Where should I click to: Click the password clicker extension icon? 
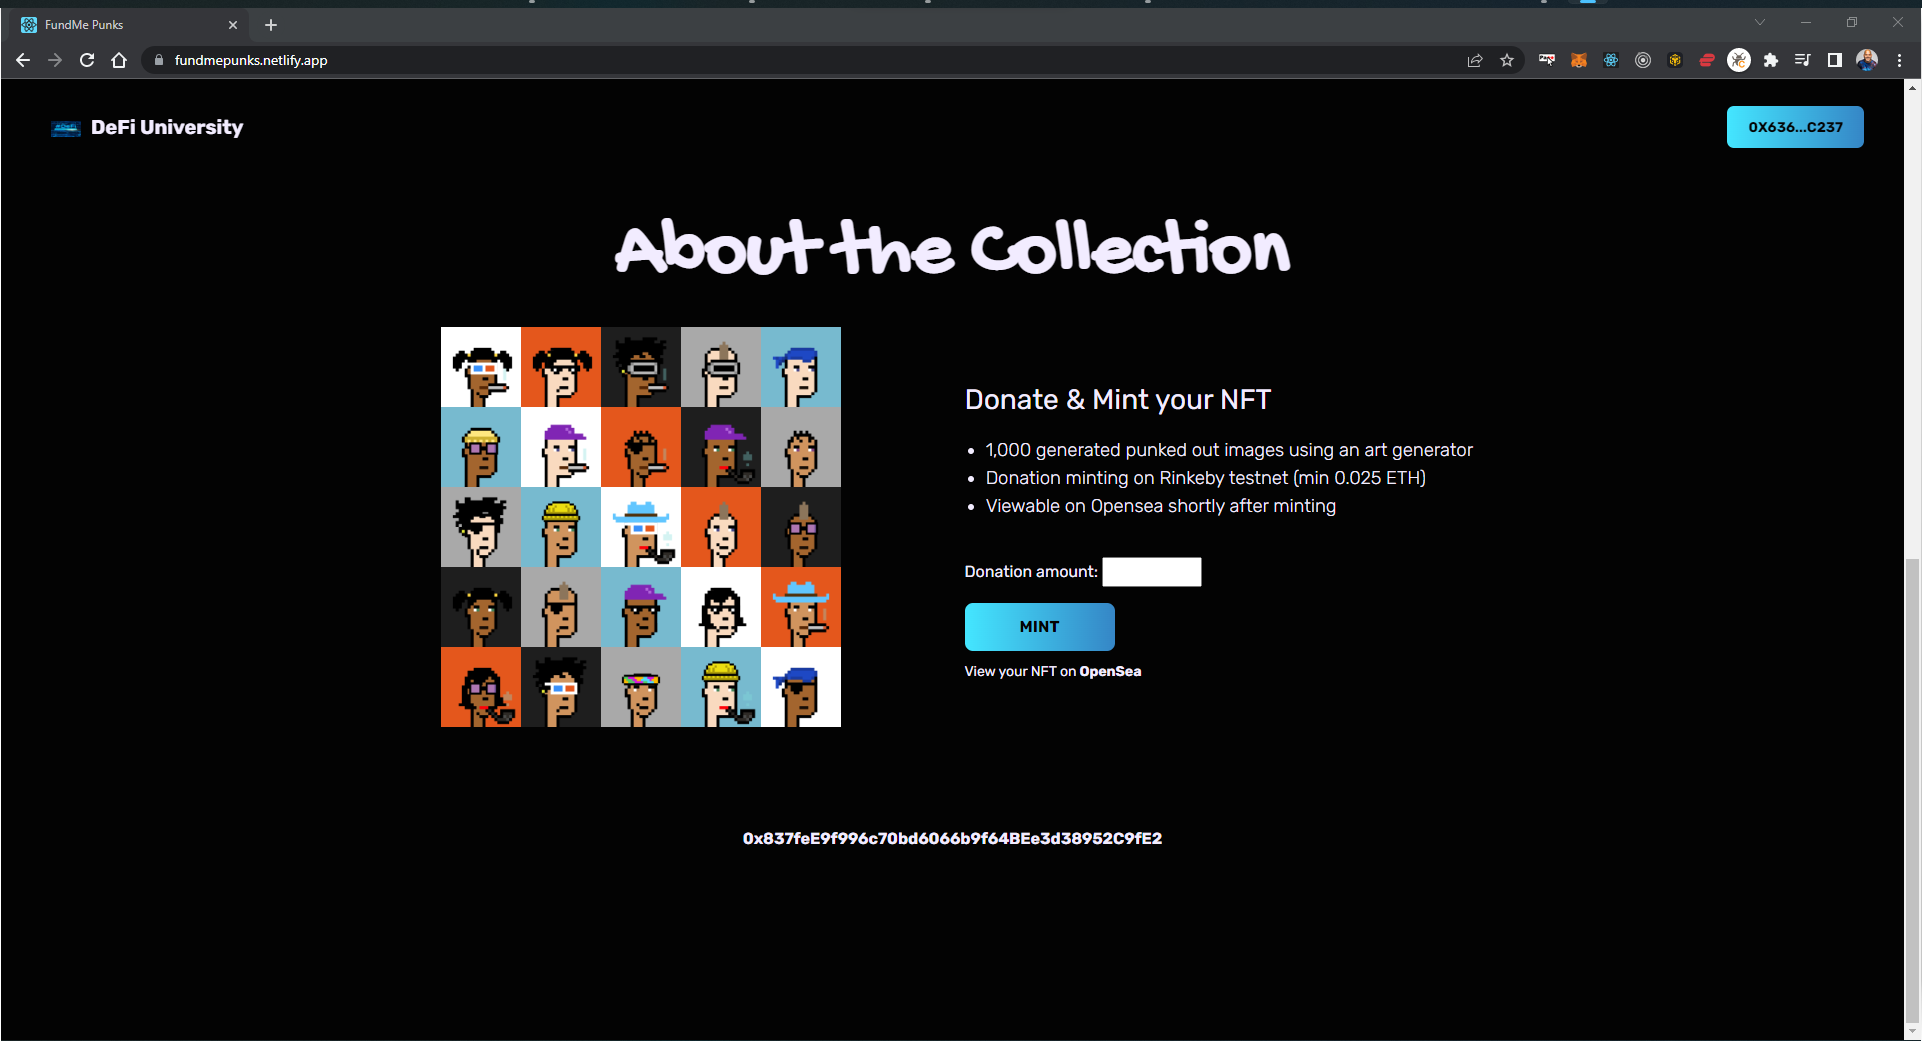(x=1547, y=60)
